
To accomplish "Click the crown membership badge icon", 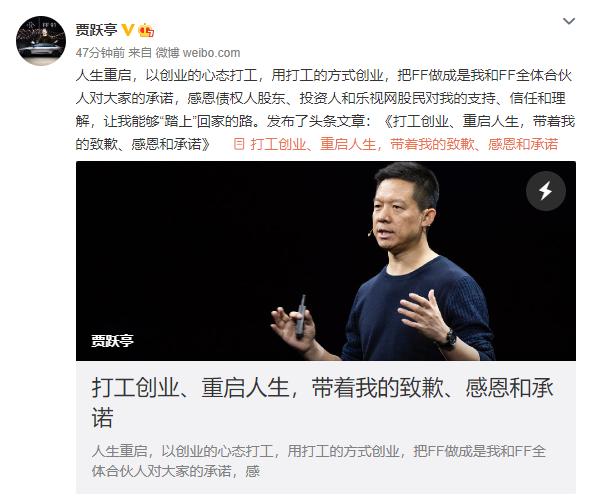I will pyautogui.click(x=146, y=30).
